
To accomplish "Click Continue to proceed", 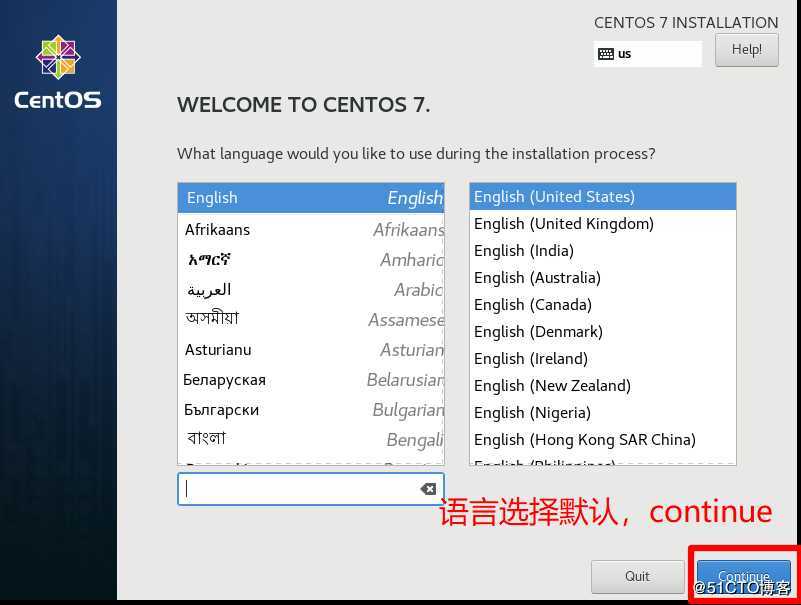I will pos(744,576).
